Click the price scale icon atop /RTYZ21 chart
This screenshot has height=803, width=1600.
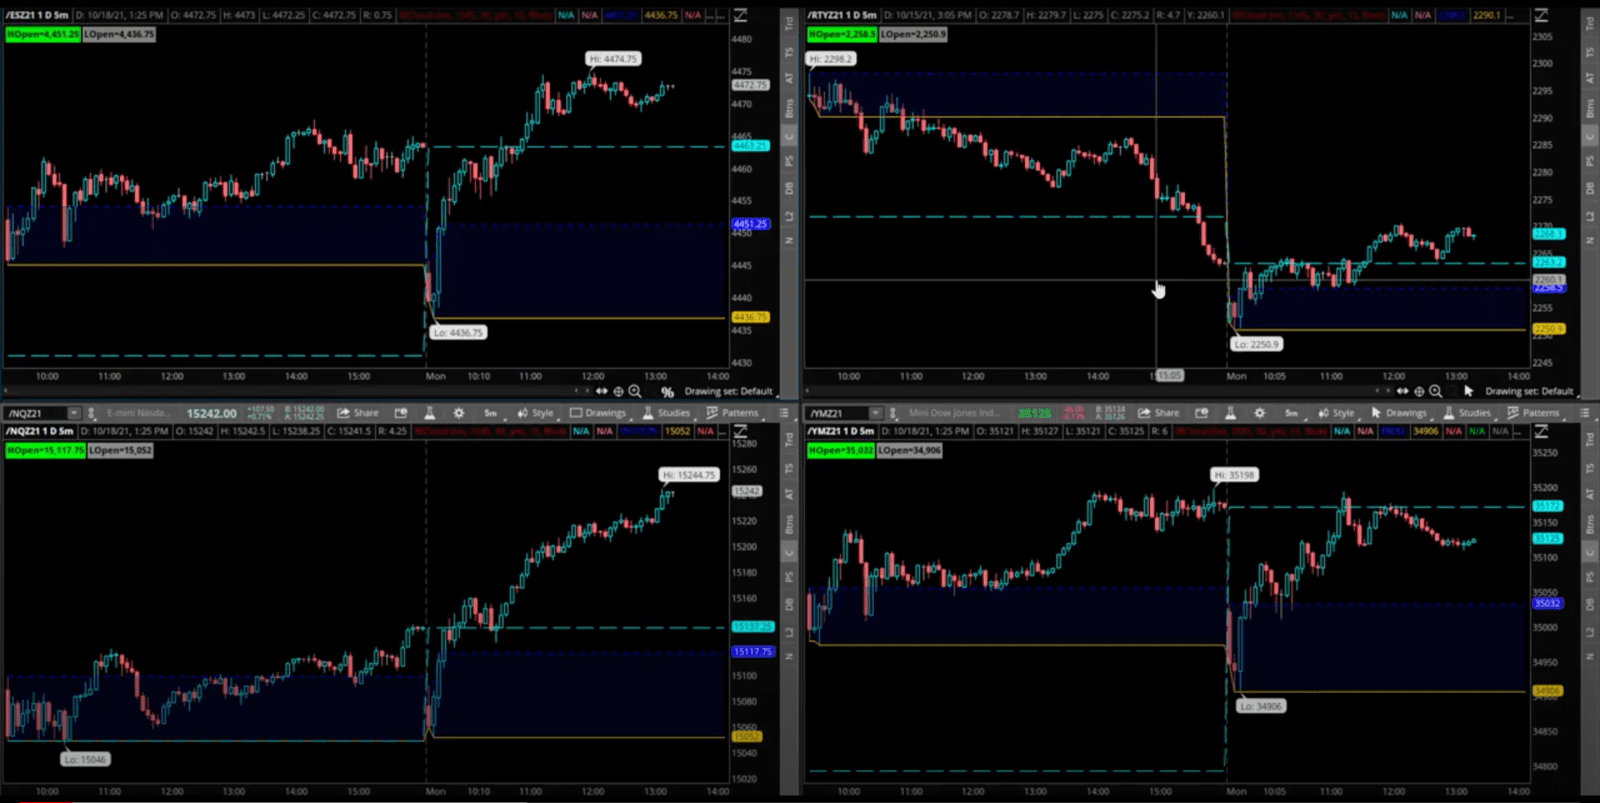pyautogui.click(x=1542, y=15)
